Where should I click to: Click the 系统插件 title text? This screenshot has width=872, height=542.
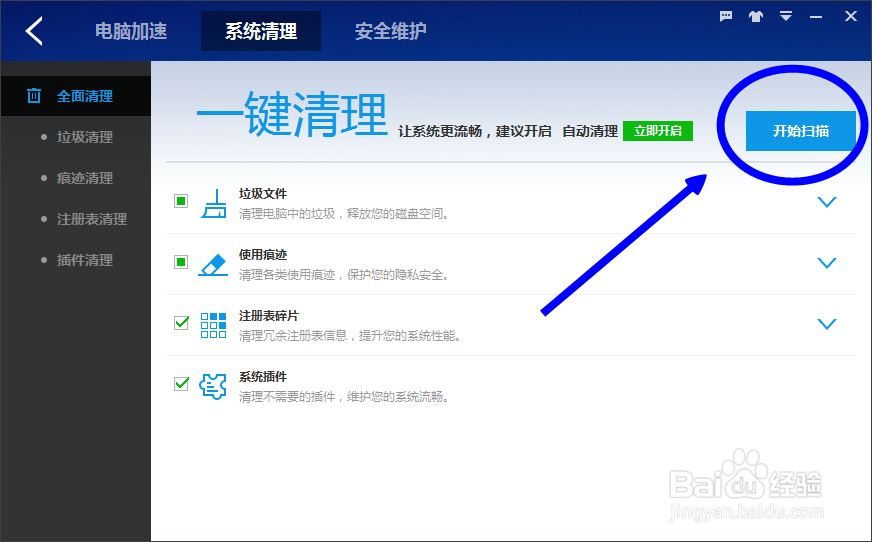(263, 377)
